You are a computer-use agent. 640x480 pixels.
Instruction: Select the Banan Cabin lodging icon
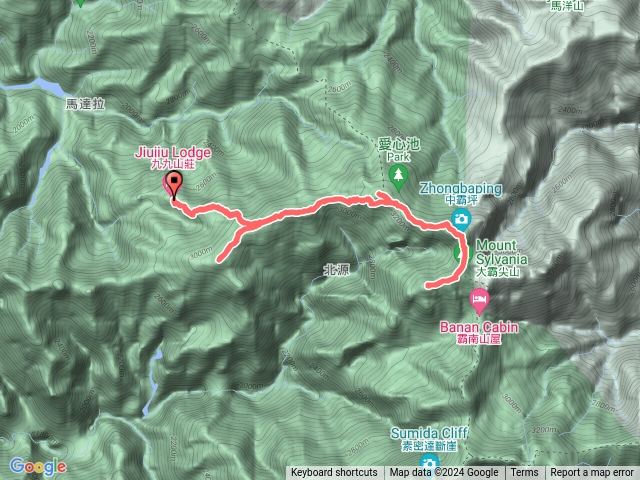pyautogui.click(x=480, y=302)
